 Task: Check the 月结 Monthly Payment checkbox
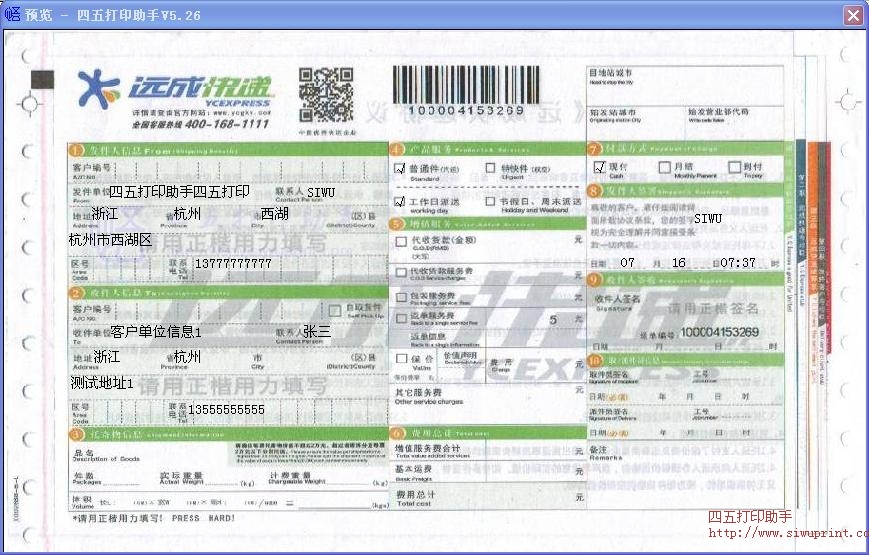(x=665, y=167)
